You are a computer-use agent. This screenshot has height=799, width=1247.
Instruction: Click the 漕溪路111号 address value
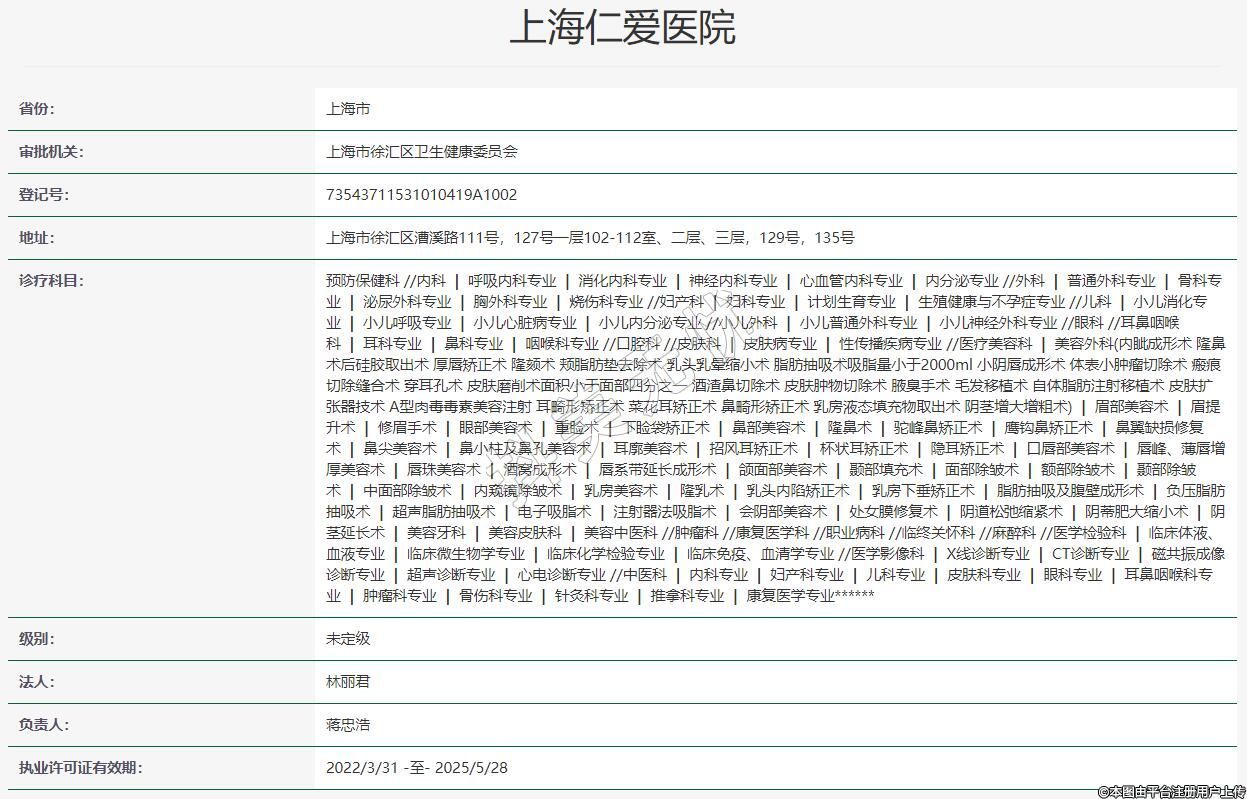click(590, 238)
